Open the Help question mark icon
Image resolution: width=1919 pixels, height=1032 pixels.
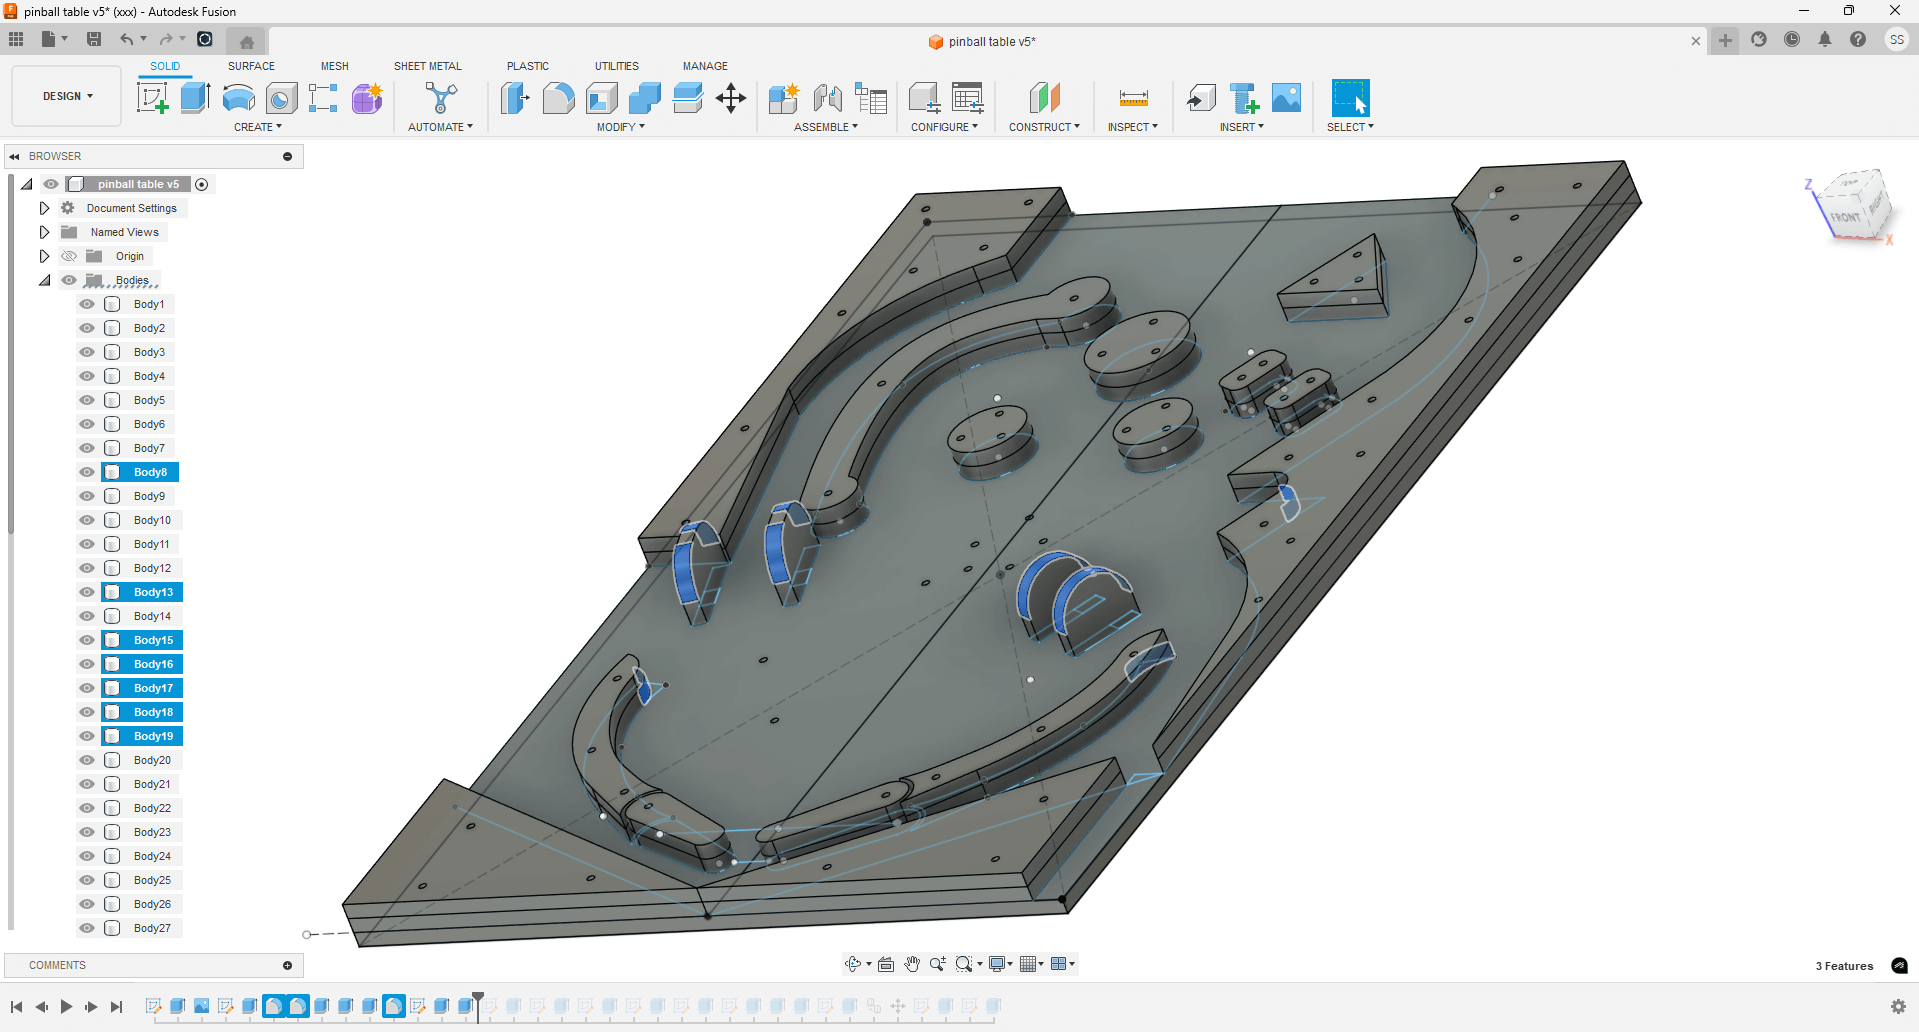coord(1858,39)
